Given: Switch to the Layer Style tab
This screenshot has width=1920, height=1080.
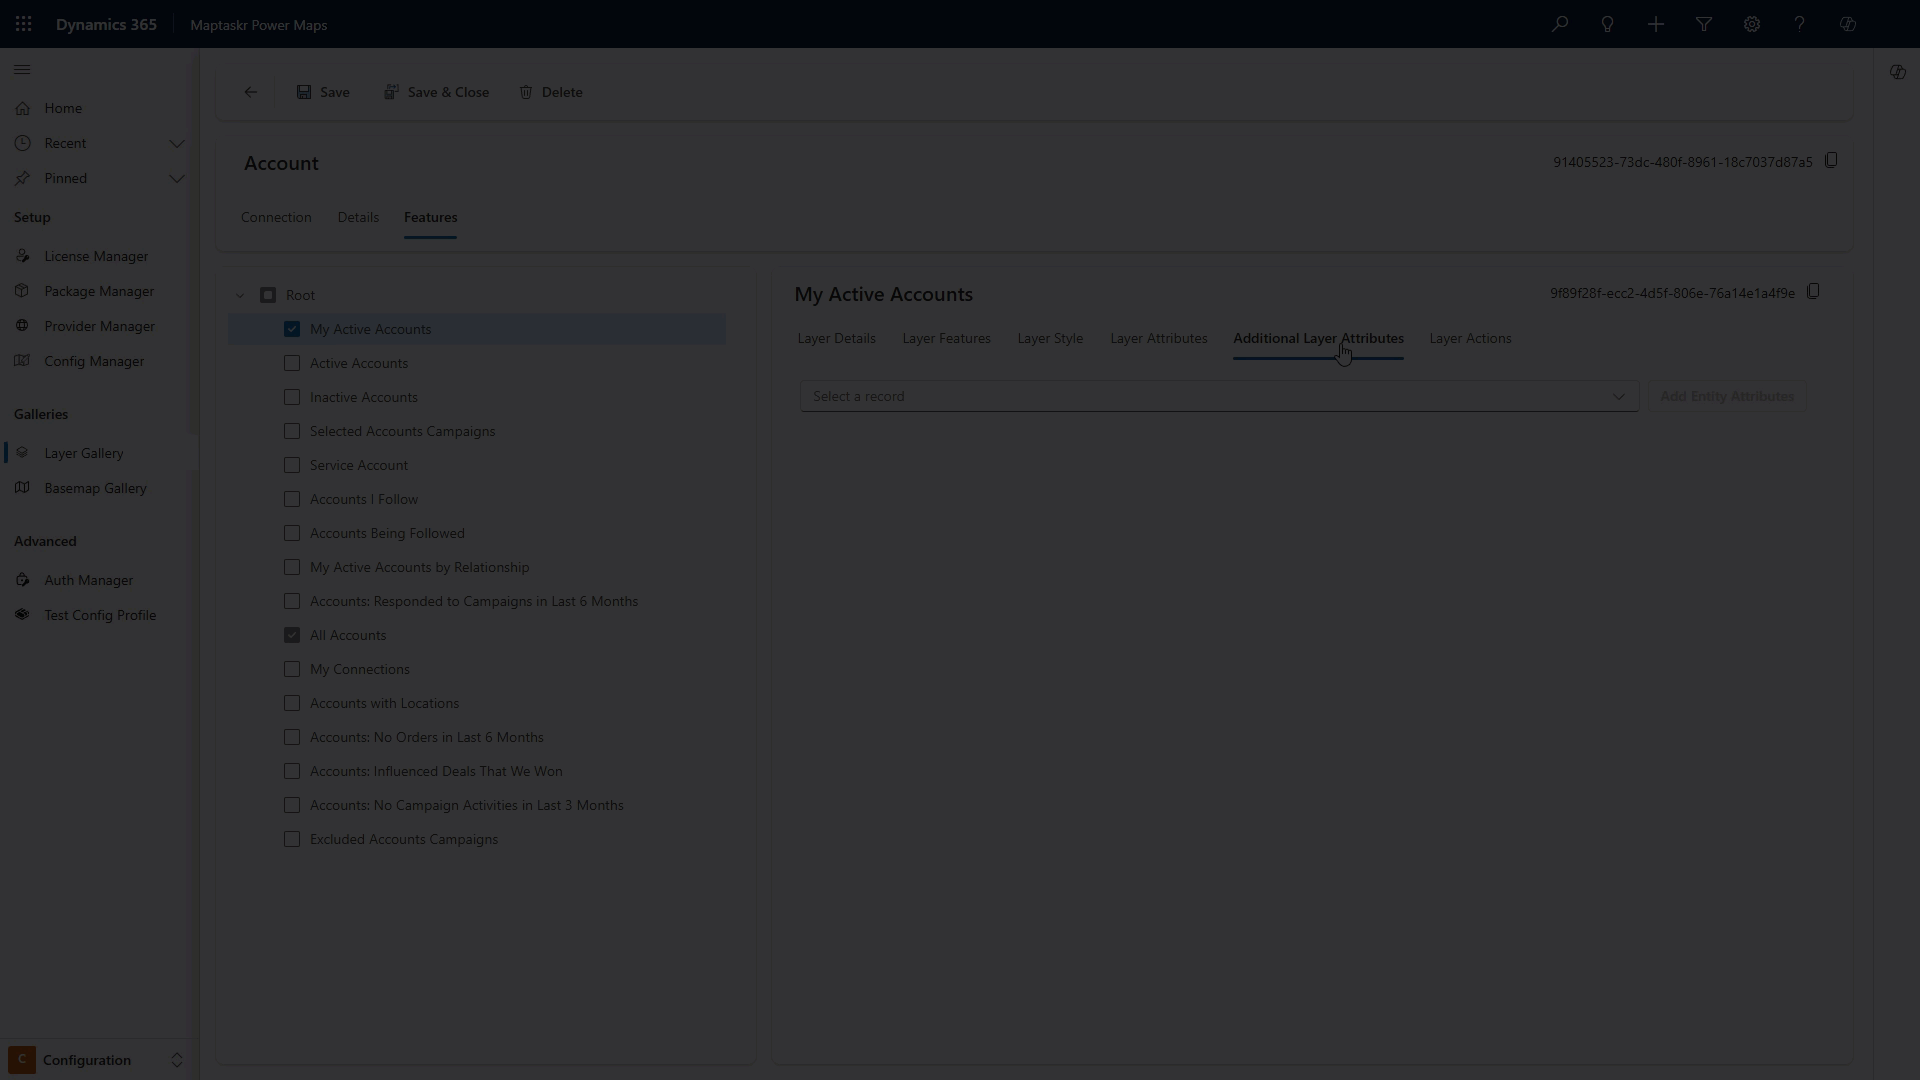Looking at the screenshot, I should click(x=1049, y=338).
